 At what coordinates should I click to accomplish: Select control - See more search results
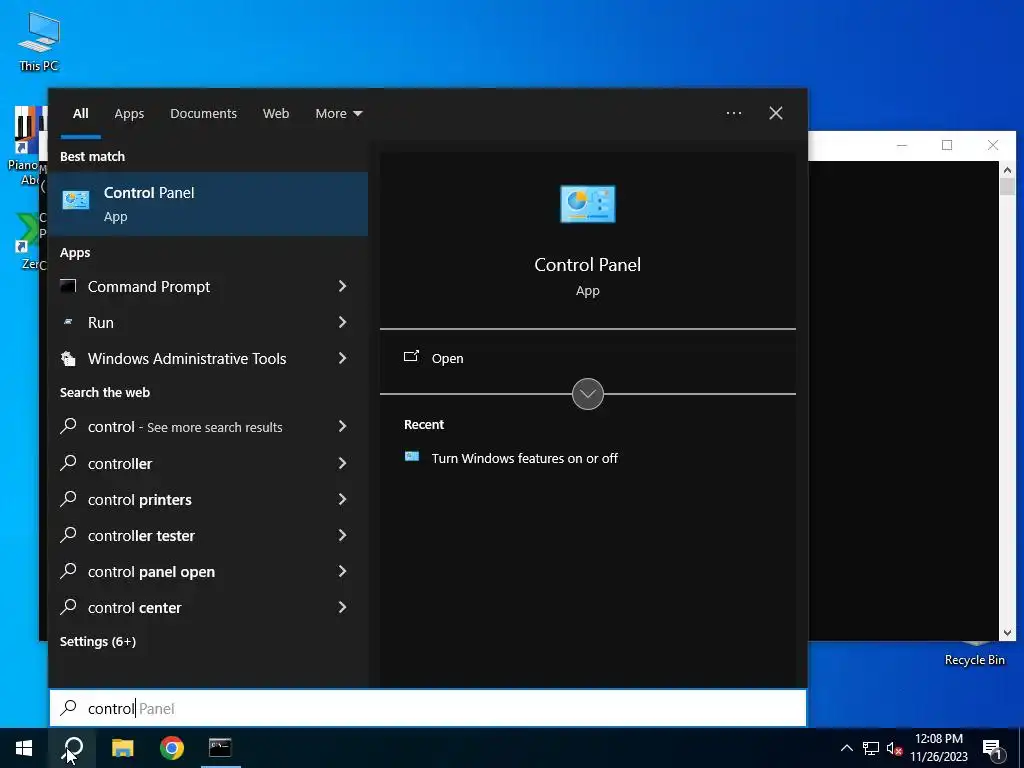pos(191,427)
